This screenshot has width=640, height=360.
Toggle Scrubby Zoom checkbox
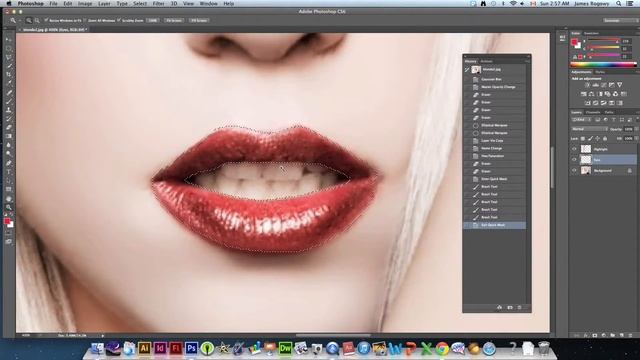[x=119, y=20]
